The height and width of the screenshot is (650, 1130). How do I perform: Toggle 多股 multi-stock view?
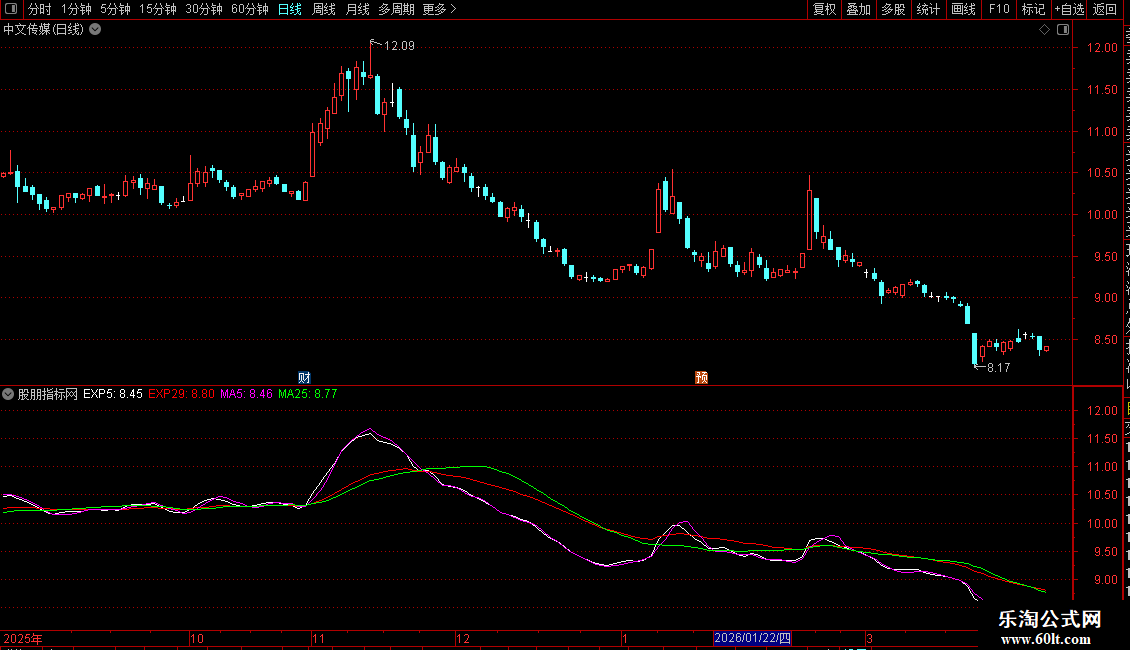point(893,9)
